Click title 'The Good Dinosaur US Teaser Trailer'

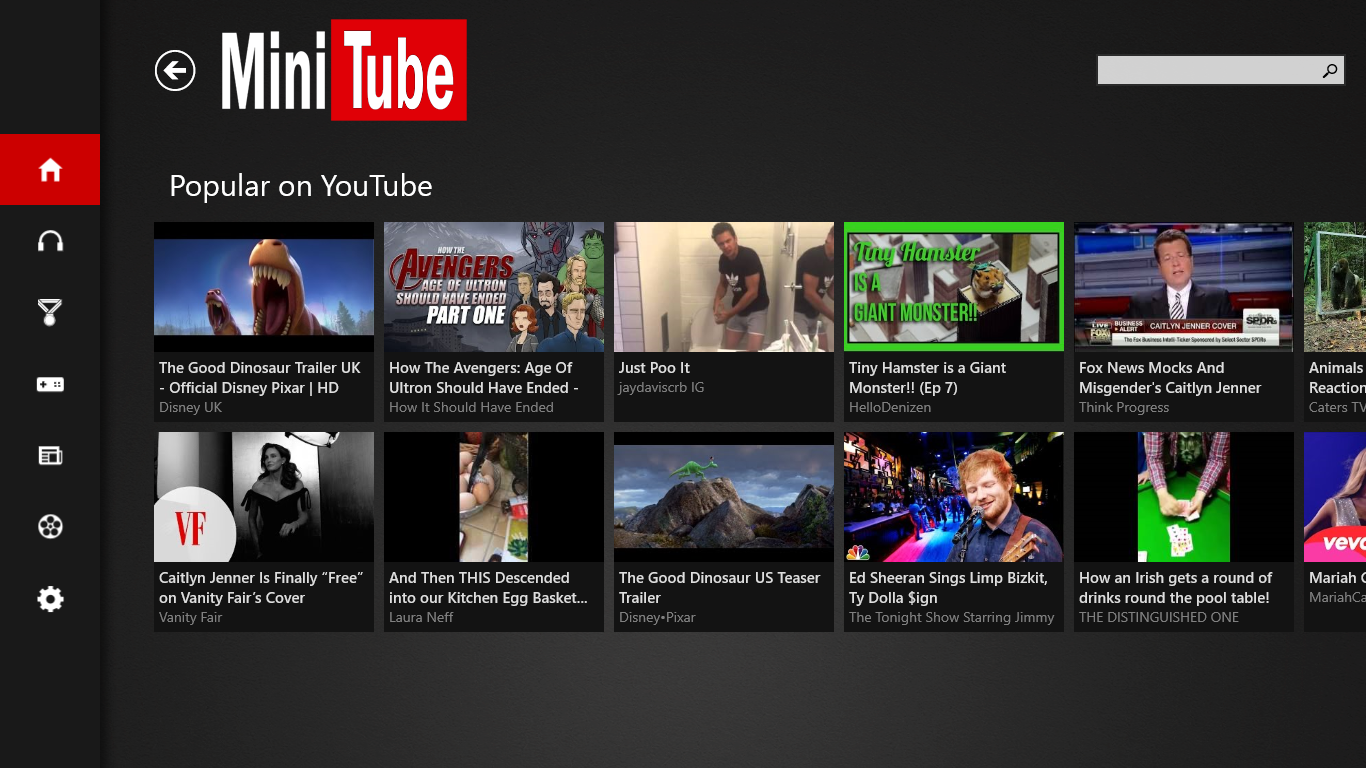pyautogui.click(x=719, y=588)
